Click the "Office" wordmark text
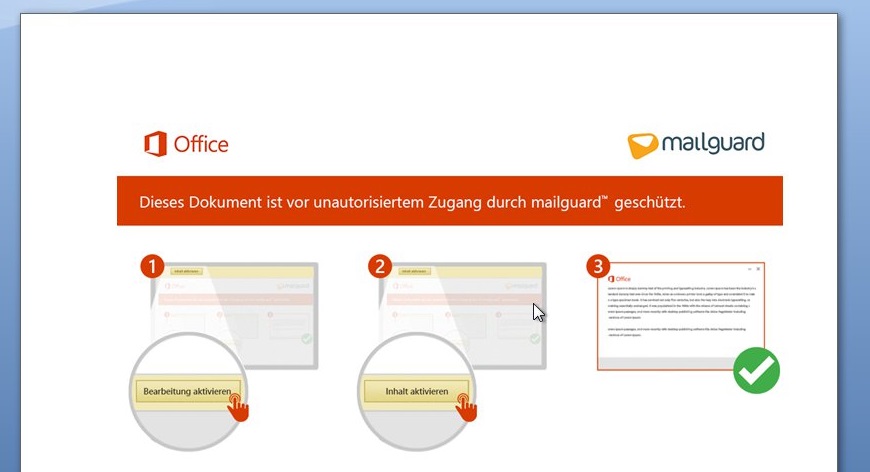The width and height of the screenshot is (870, 472). (x=201, y=144)
